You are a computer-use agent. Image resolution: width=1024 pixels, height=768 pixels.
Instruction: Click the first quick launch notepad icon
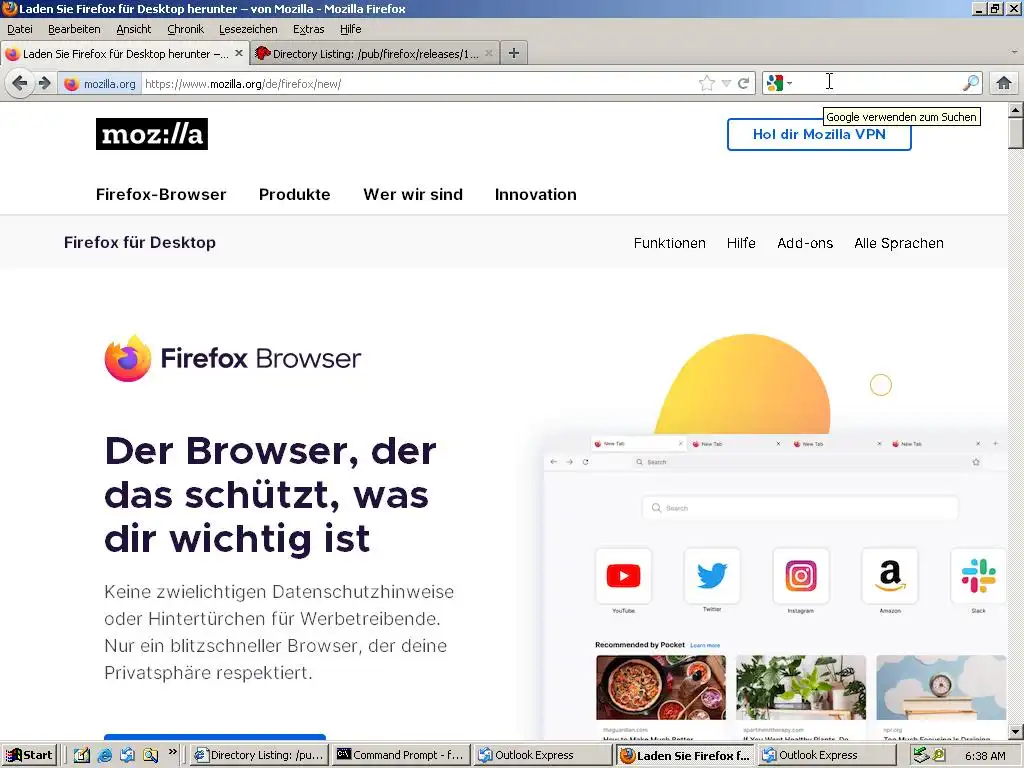point(82,755)
